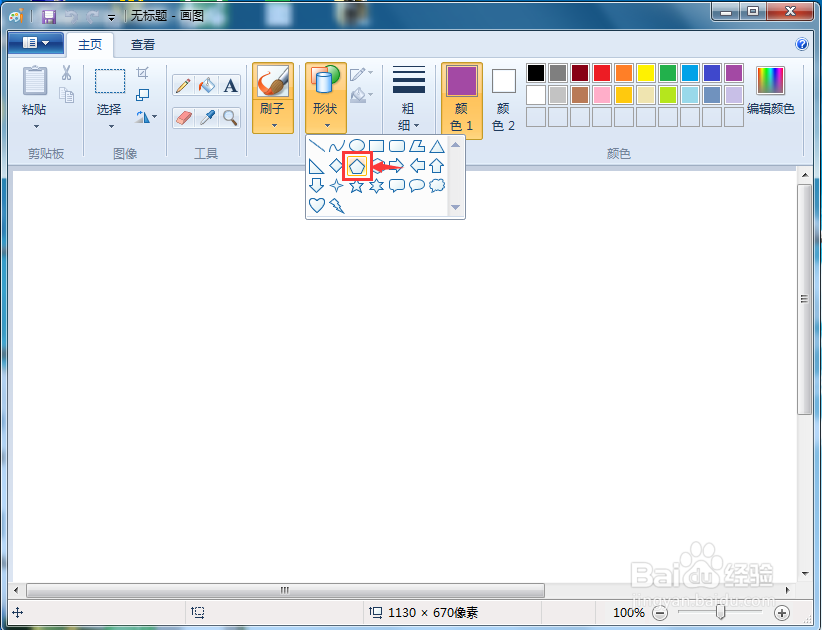The height and width of the screenshot is (630, 822).
Task: Activate 颜色 2 background color button
Action: pos(503,101)
